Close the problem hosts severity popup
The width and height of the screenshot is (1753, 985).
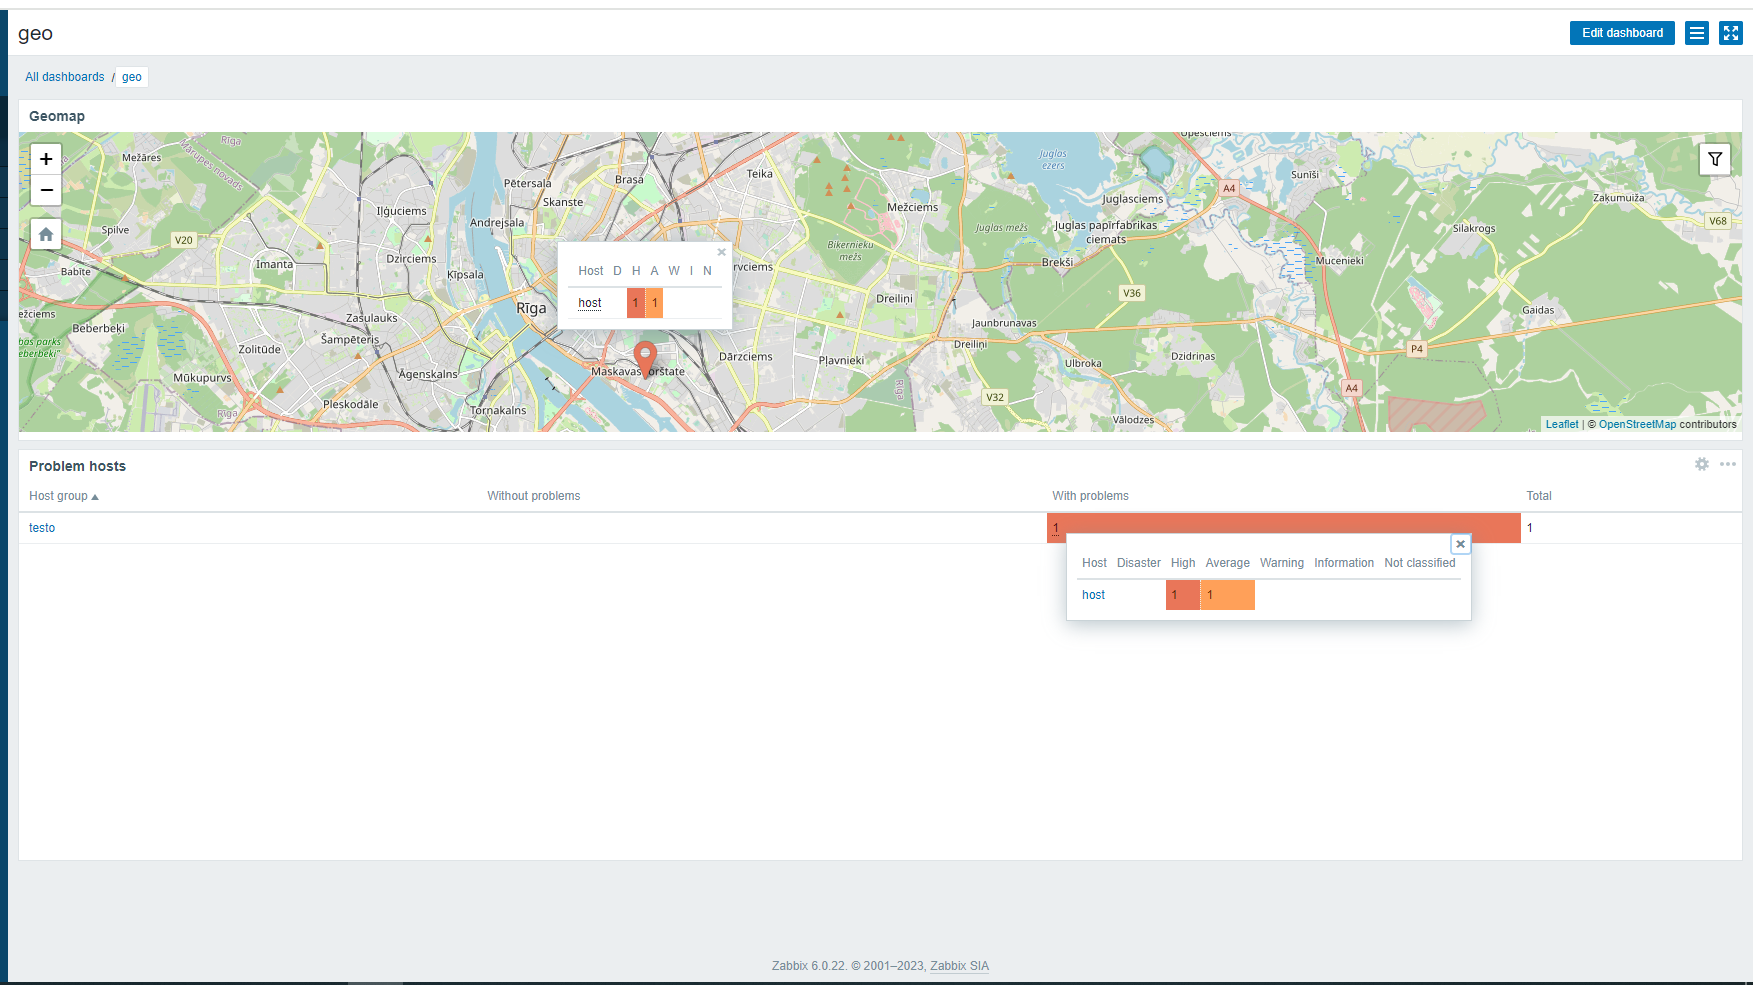[x=1460, y=544]
